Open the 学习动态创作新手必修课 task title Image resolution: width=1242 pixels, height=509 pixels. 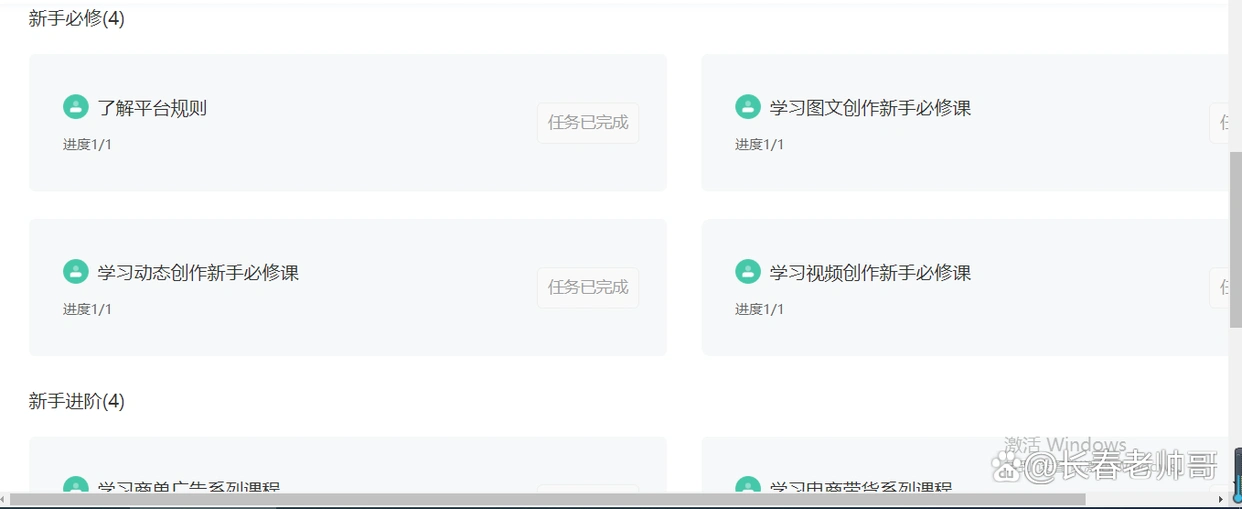coord(198,273)
